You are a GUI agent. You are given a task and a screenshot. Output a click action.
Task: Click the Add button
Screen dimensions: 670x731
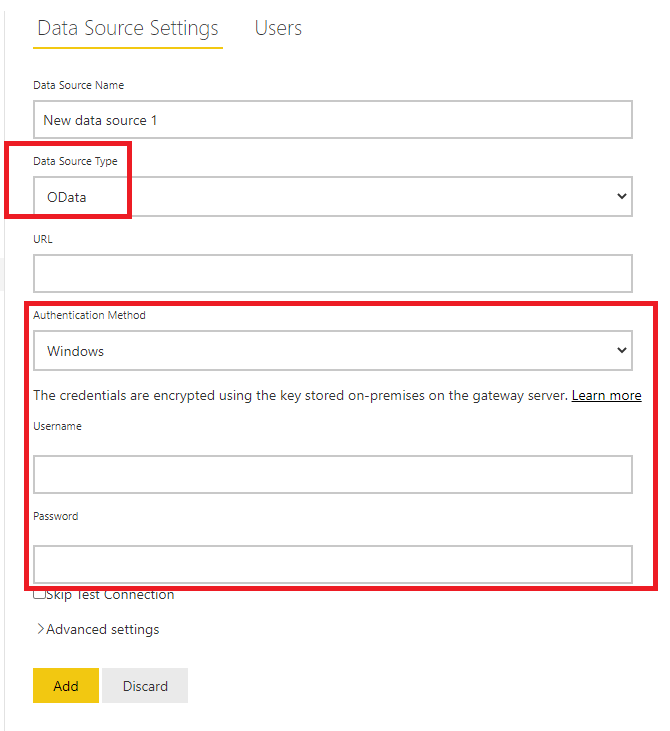[x=66, y=685]
